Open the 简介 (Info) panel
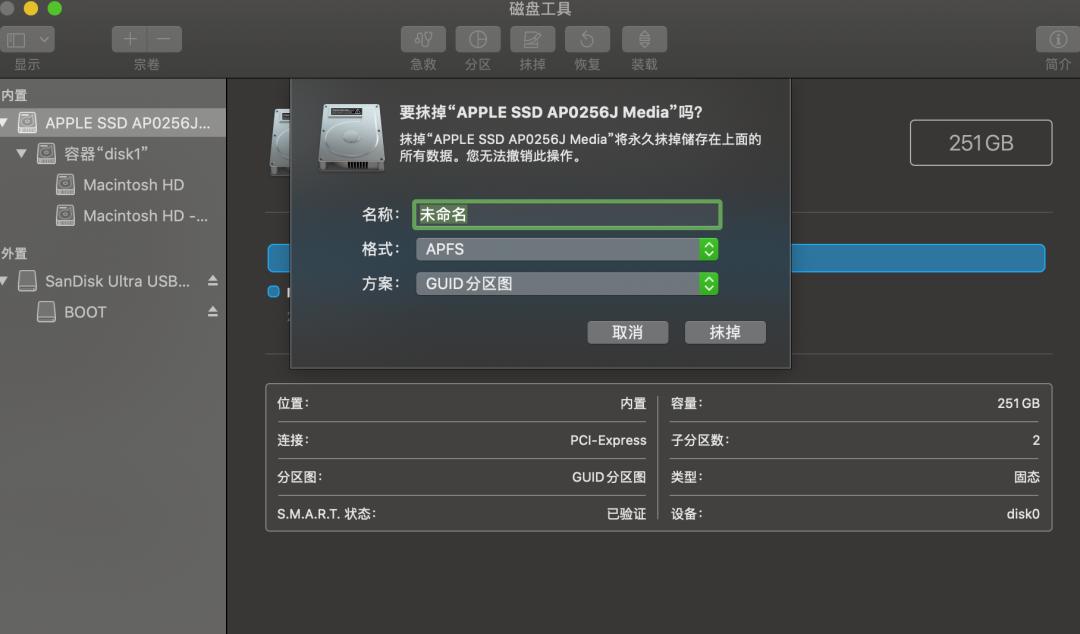Viewport: 1080px width, 634px height. tap(1057, 38)
